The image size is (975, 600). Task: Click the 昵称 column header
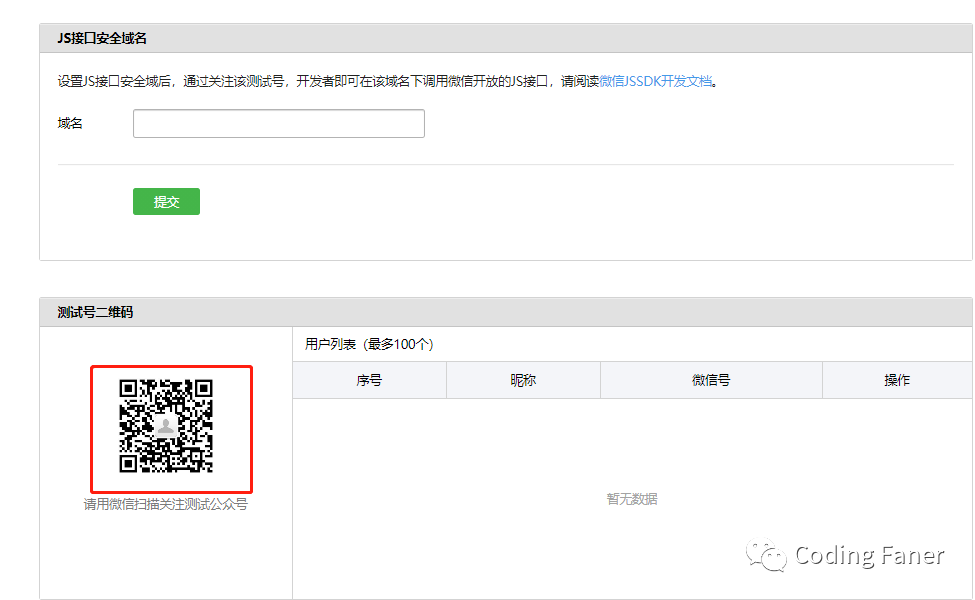tap(523, 380)
